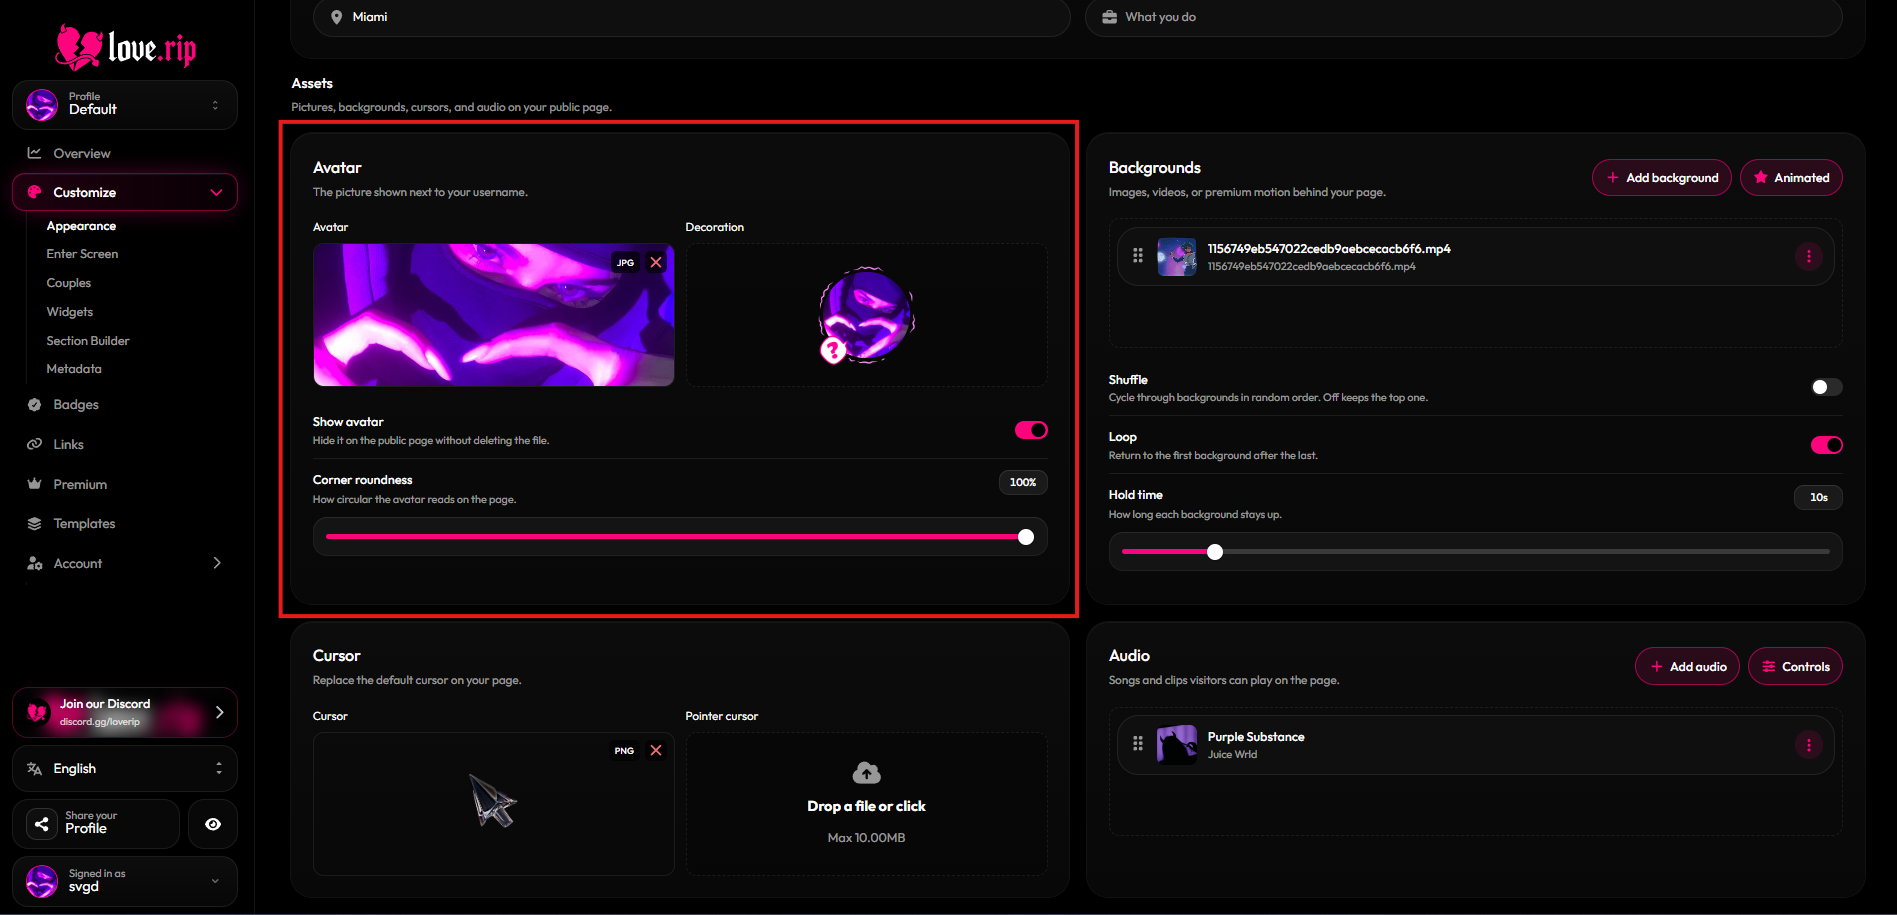This screenshot has width=1897, height=915.
Task: Toggle the Show avatar switch
Action: pyautogui.click(x=1031, y=430)
